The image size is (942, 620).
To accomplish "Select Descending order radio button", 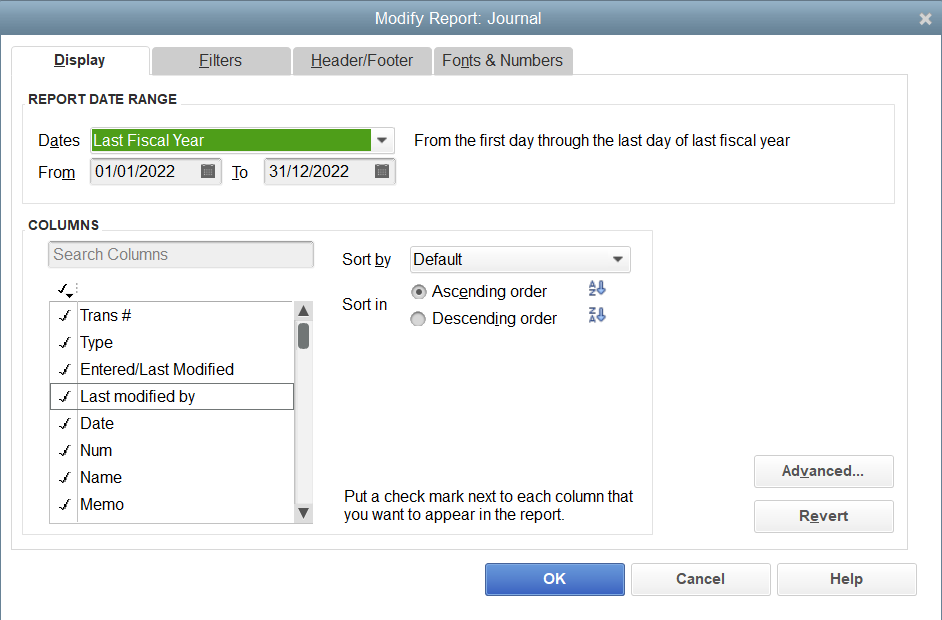I will pos(418,319).
